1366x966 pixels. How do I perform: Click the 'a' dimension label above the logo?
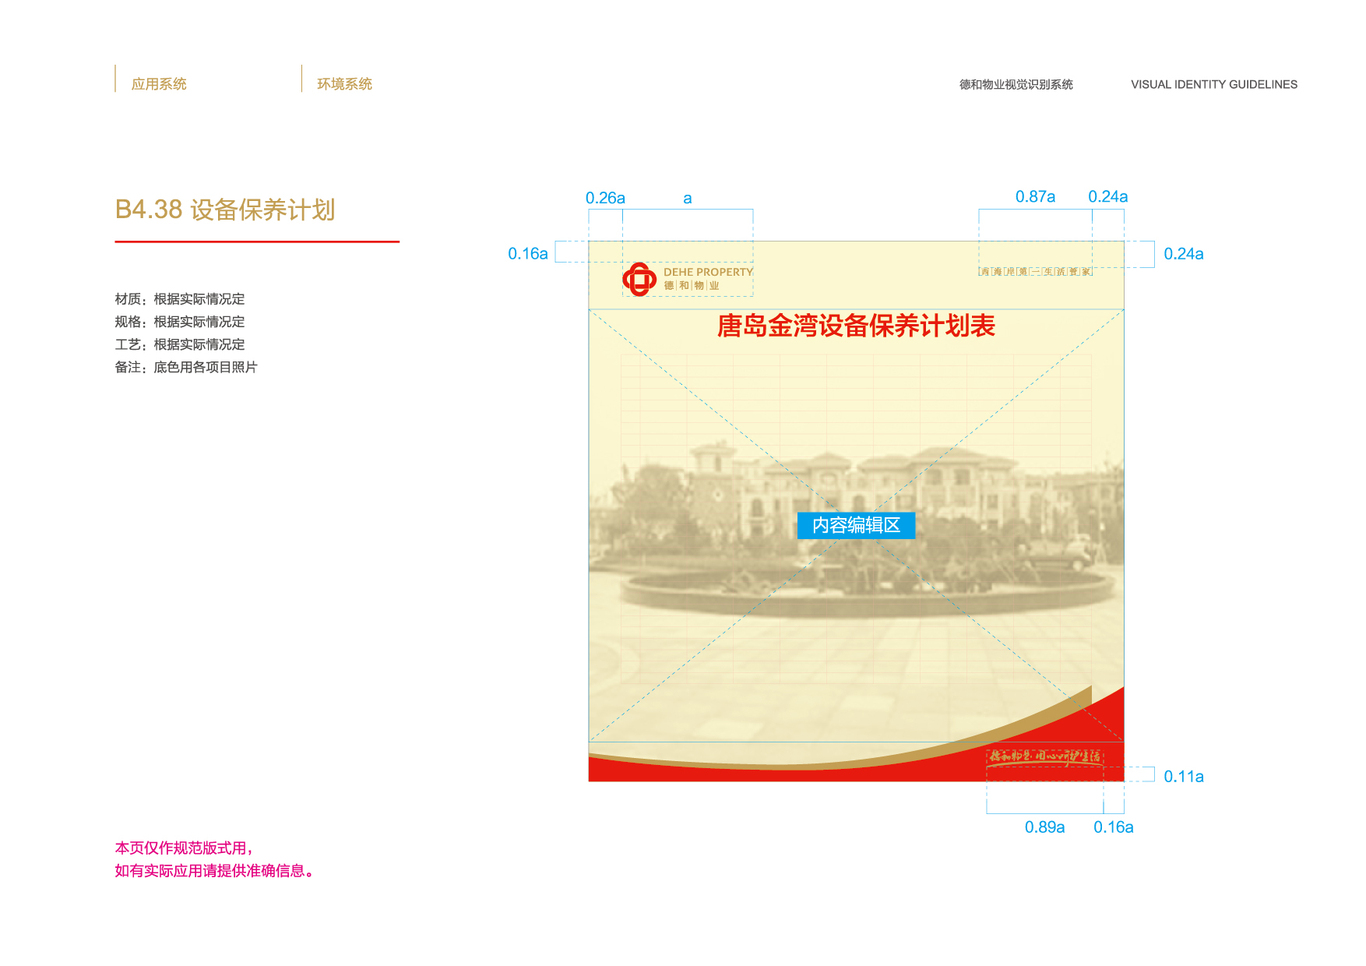(687, 198)
